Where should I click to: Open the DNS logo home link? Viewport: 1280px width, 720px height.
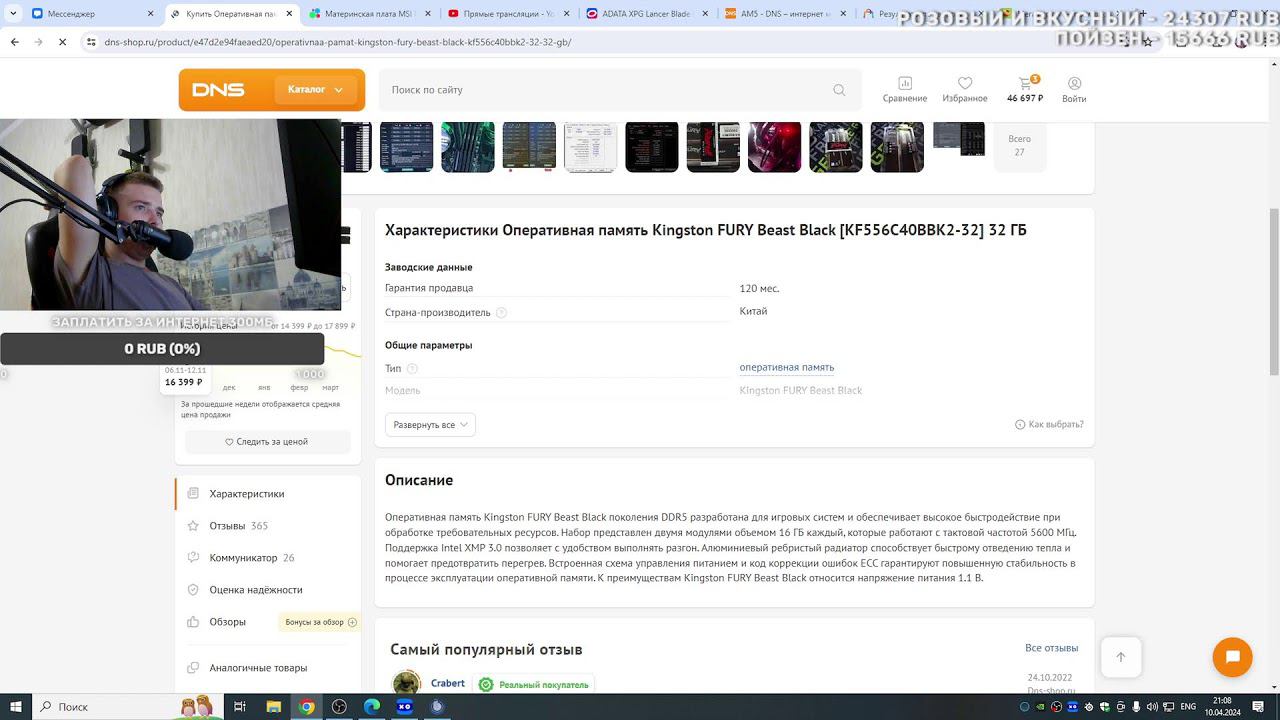coord(218,90)
